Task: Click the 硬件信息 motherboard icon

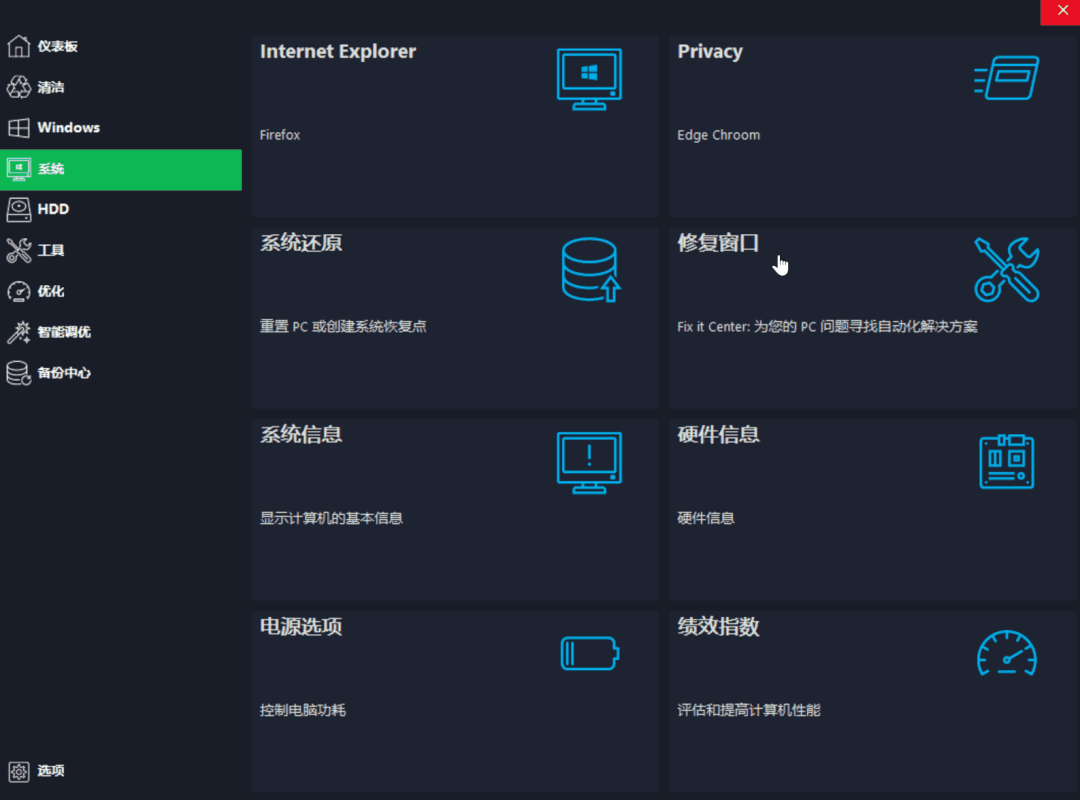Action: pos(1006,462)
